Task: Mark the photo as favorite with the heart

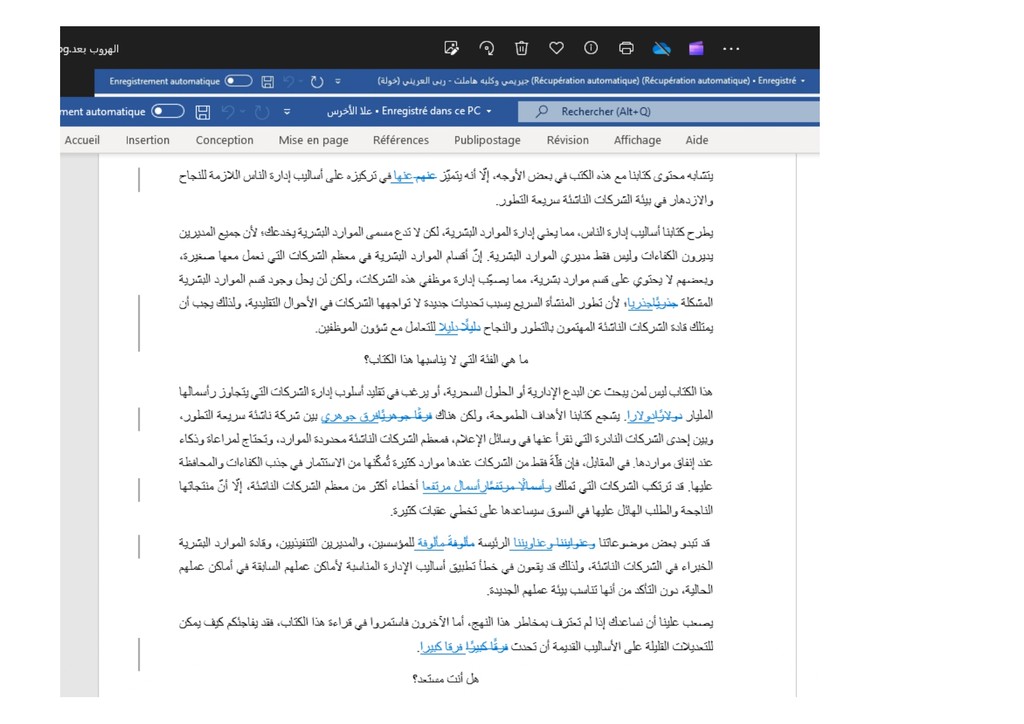Action: [556, 48]
